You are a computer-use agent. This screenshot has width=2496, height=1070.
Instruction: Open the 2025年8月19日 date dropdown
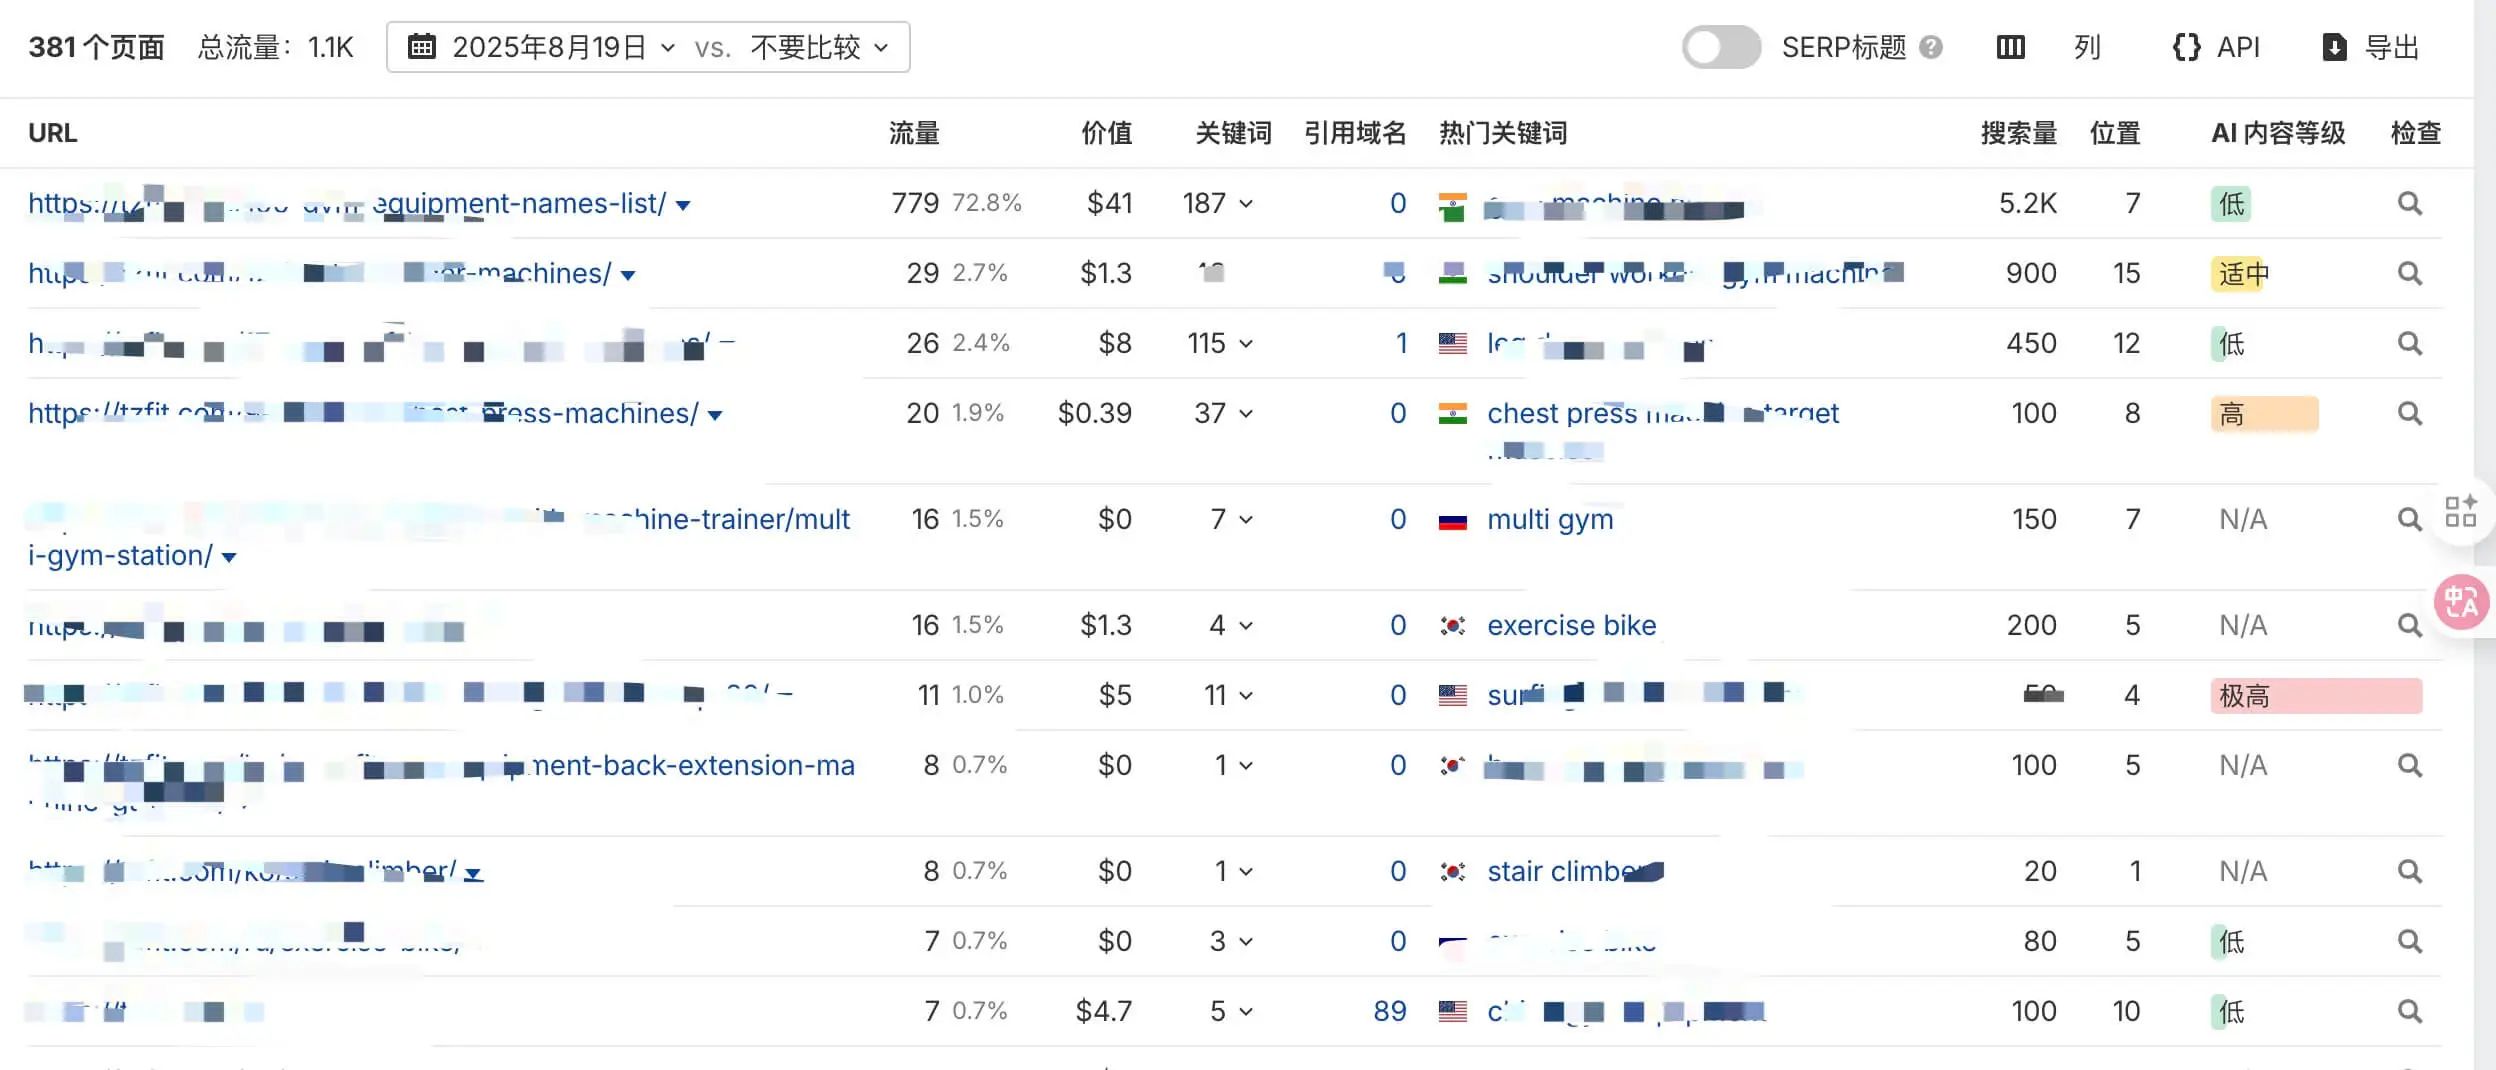pyautogui.click(x=668, y=46)
